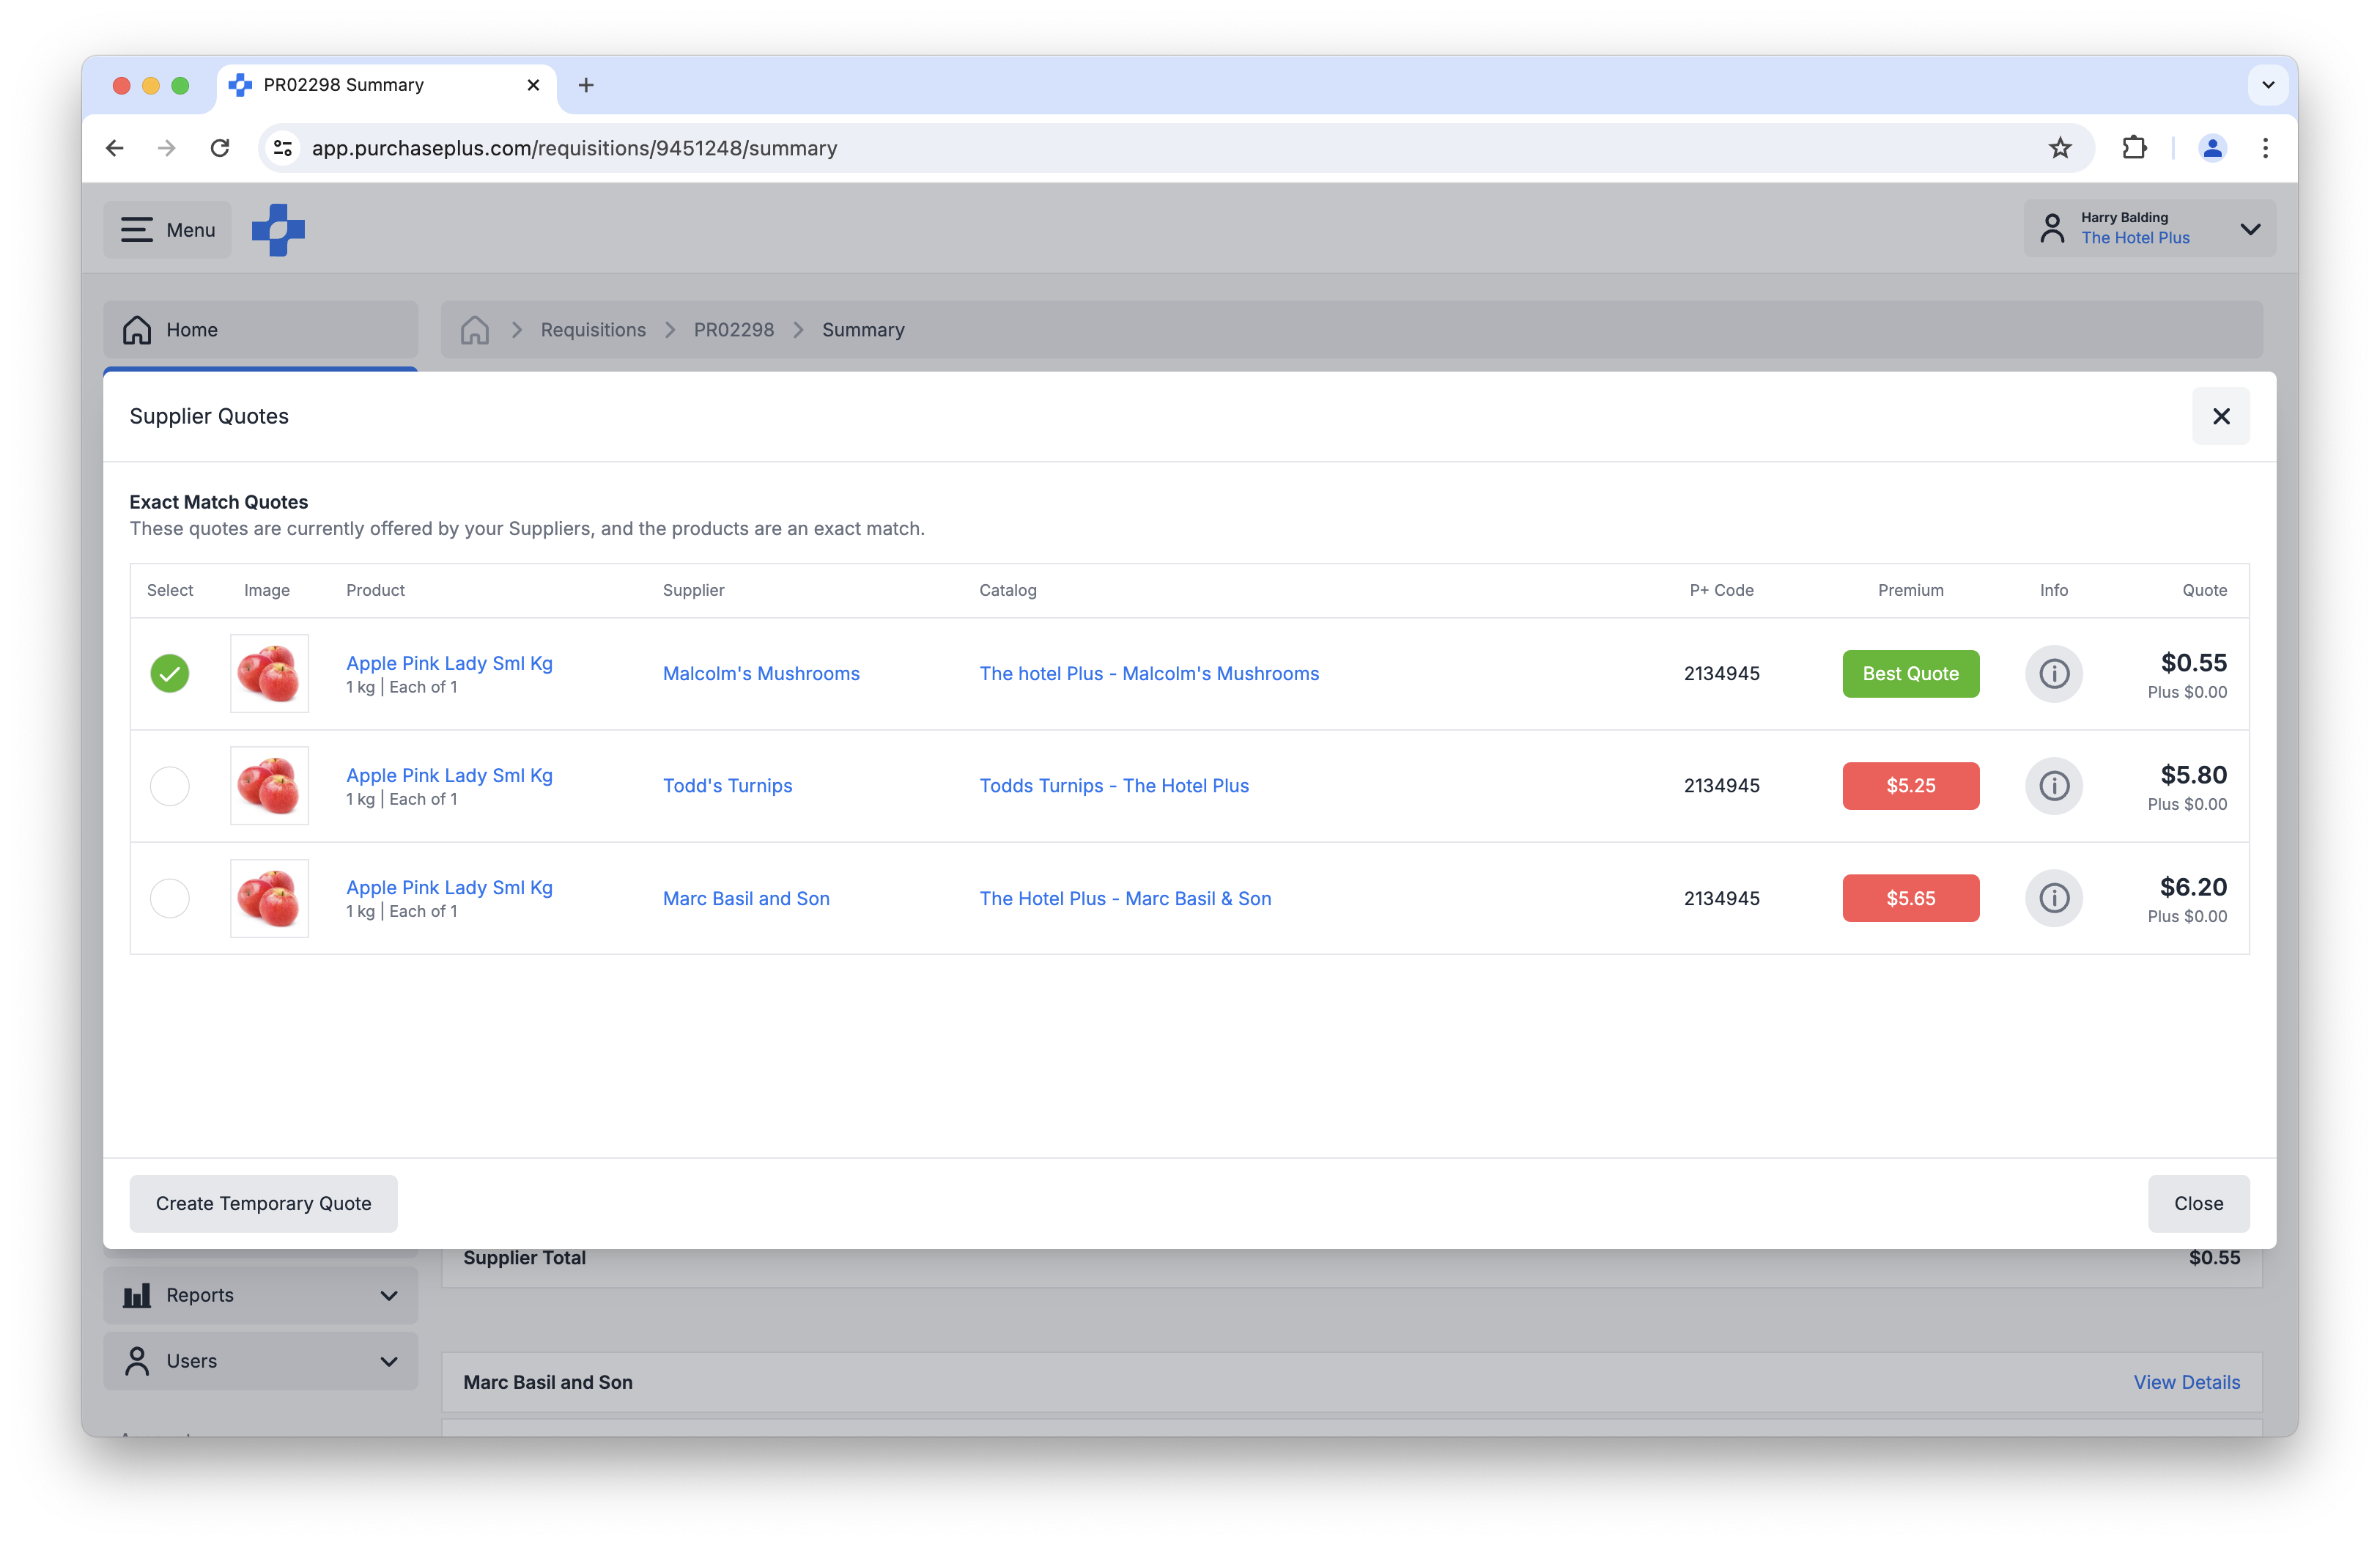Click the browser address bar URL
This screenshot has width=2380, height=1545.
click(574, 148)
